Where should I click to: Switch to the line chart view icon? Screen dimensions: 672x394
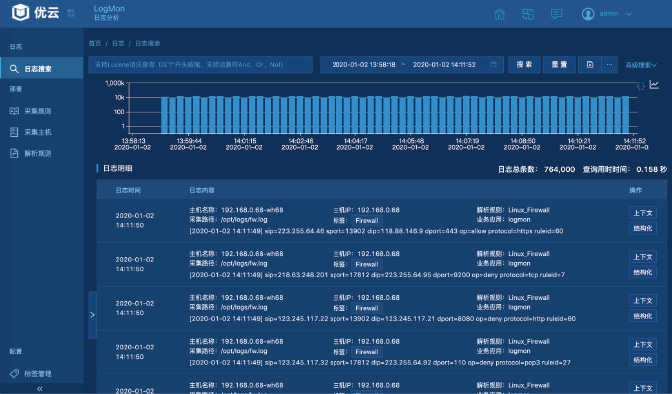point(654,84)
